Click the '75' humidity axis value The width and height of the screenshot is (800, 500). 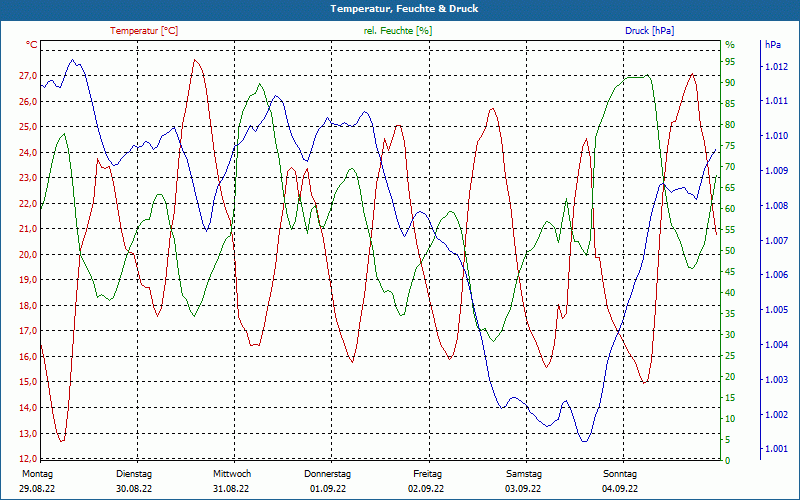point(730,146)
